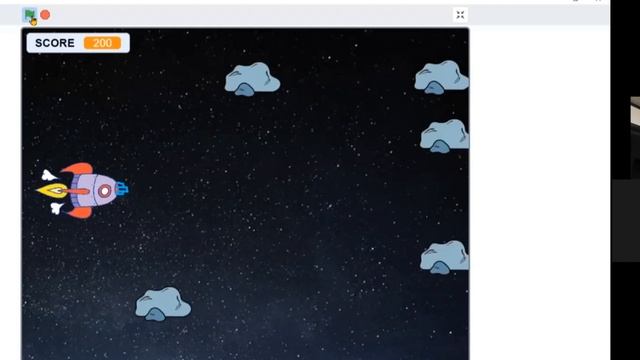The height and width of the screenshot is (360, 640).
Task: Click the SCORE variable monitor
Action: point(78,43)
